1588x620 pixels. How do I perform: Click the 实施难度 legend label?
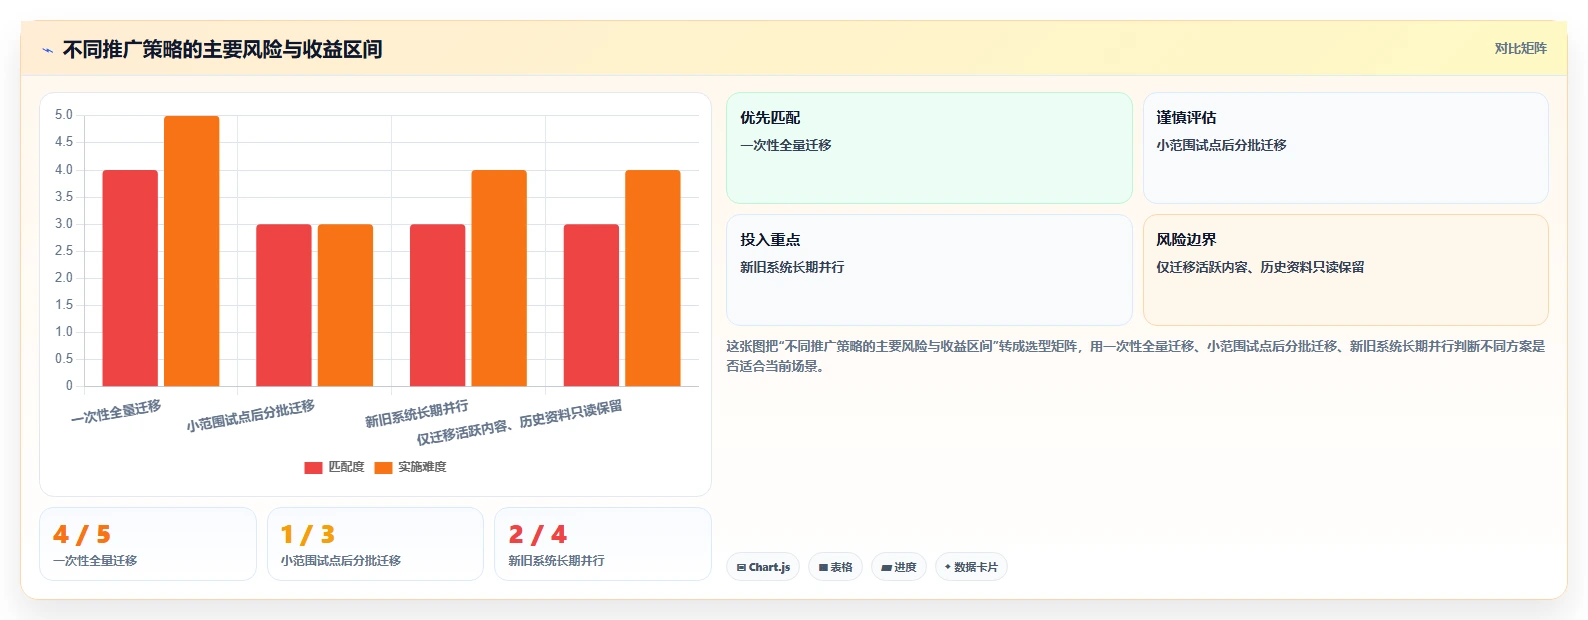422,467
